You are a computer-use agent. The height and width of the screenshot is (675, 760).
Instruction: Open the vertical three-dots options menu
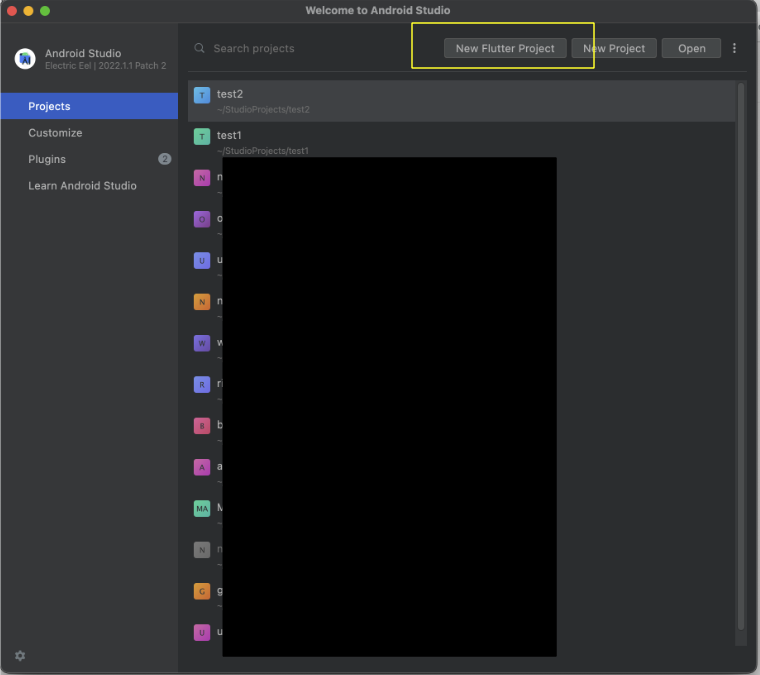tap(734, 48)
